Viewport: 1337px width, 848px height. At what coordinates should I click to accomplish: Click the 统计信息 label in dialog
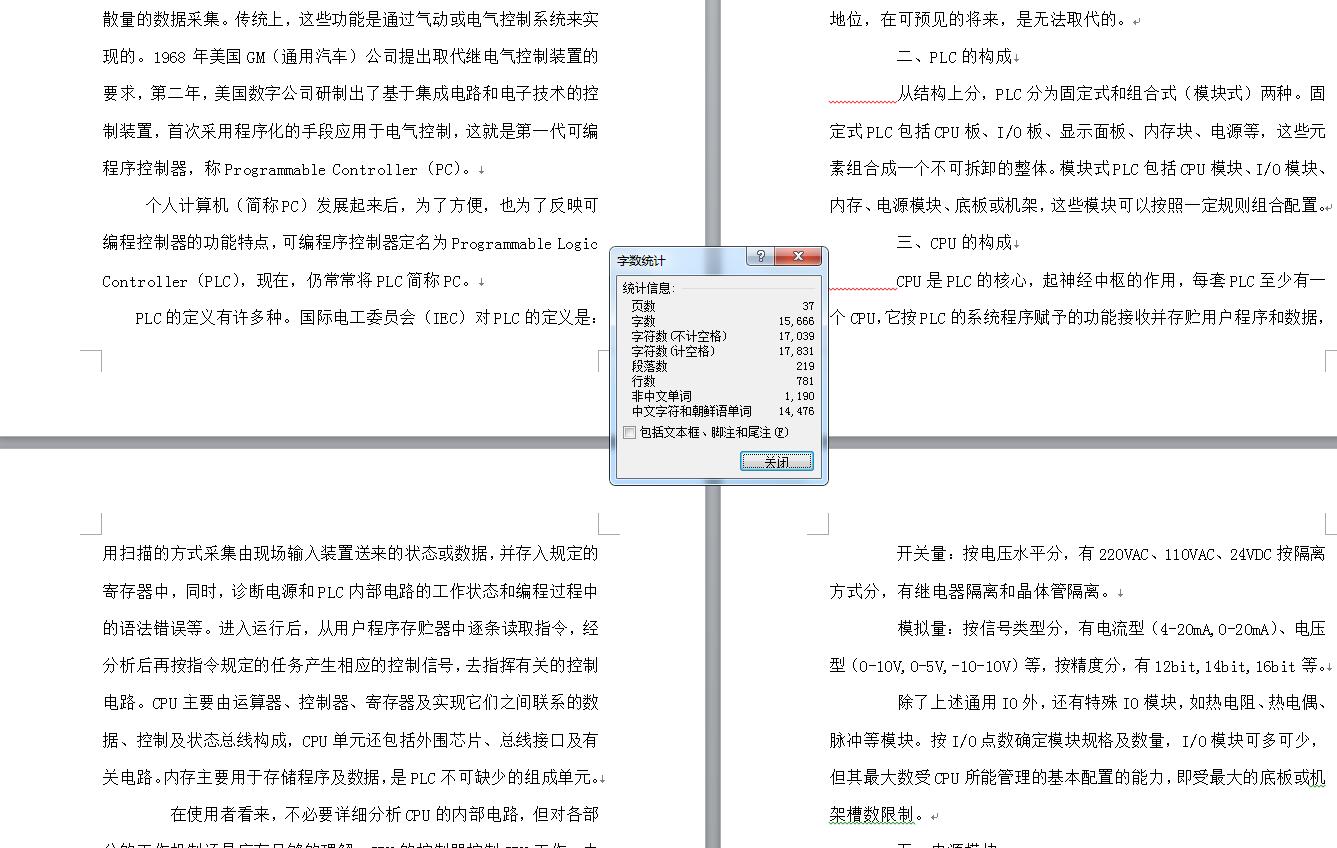click(648, 288)
